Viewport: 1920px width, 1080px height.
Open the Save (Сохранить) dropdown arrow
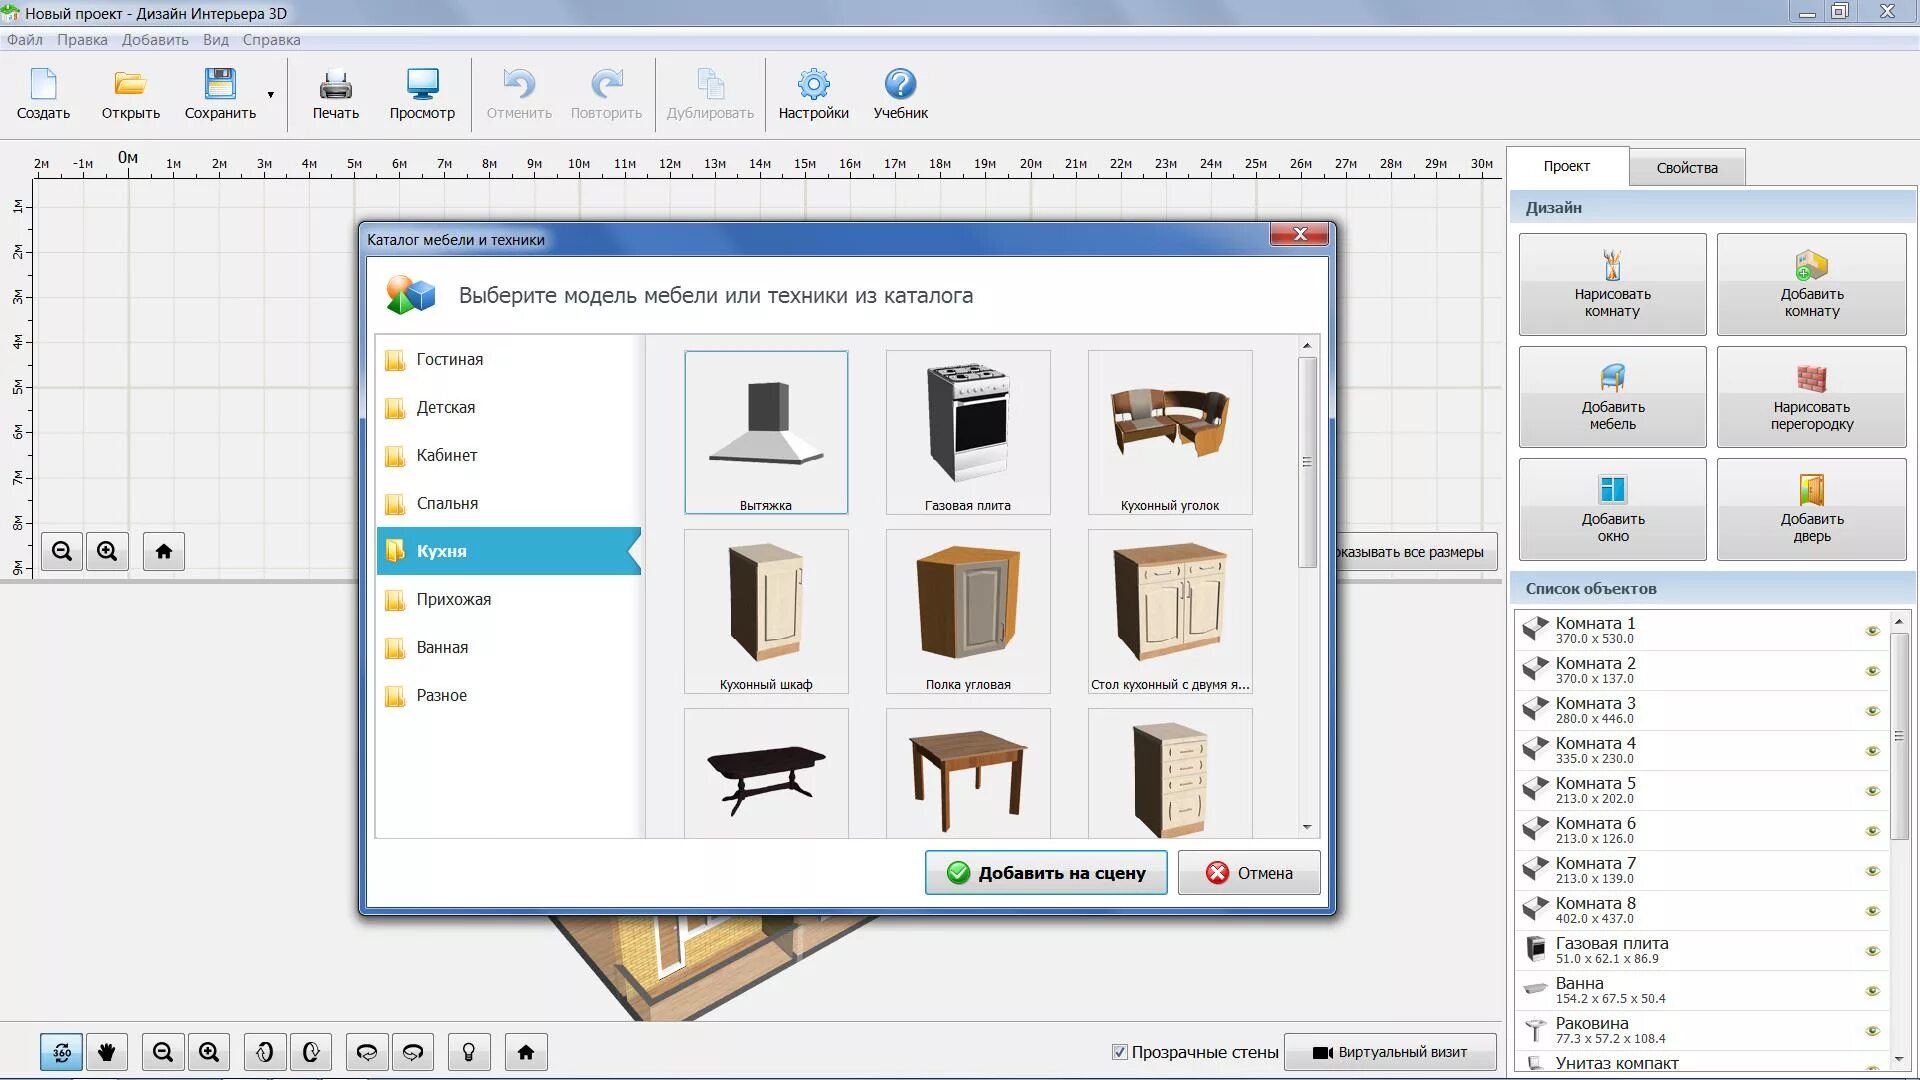(271, 95)
